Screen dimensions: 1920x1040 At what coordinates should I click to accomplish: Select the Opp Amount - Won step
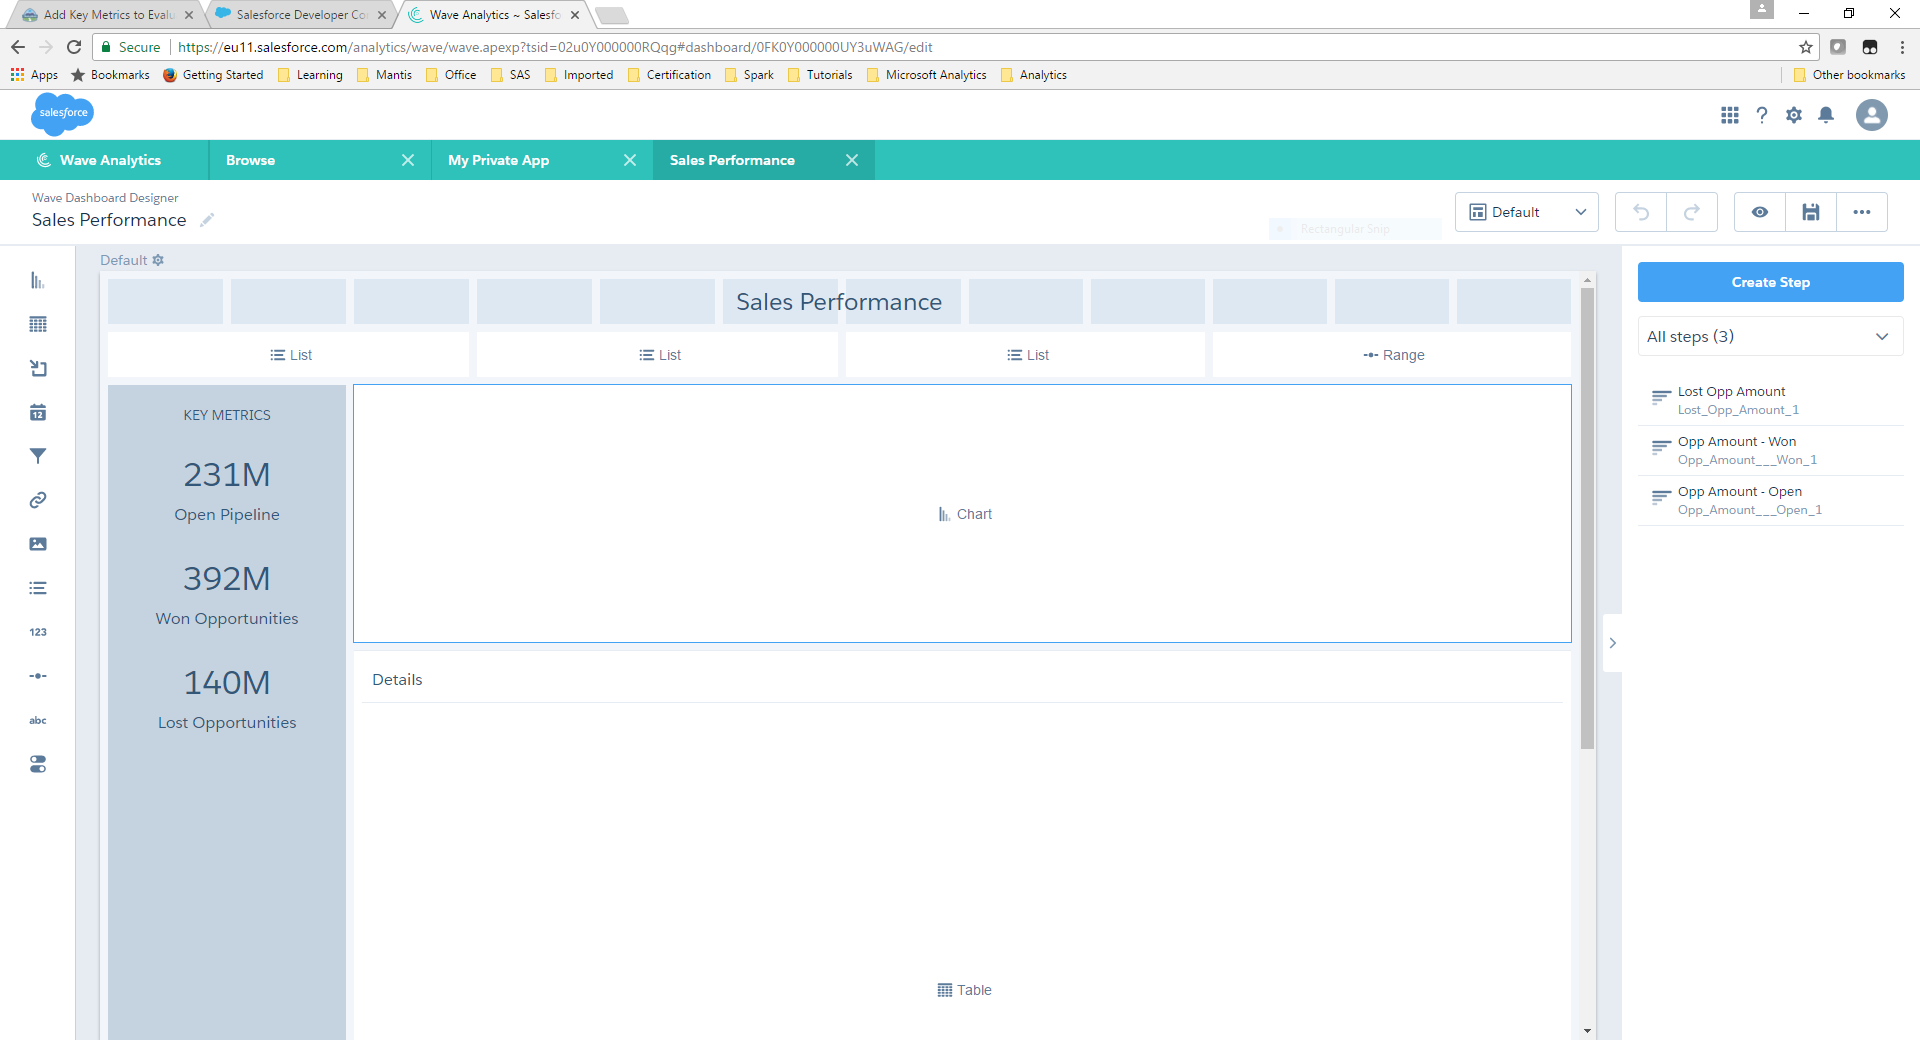pyautogui.click(x=1770, y=450)
